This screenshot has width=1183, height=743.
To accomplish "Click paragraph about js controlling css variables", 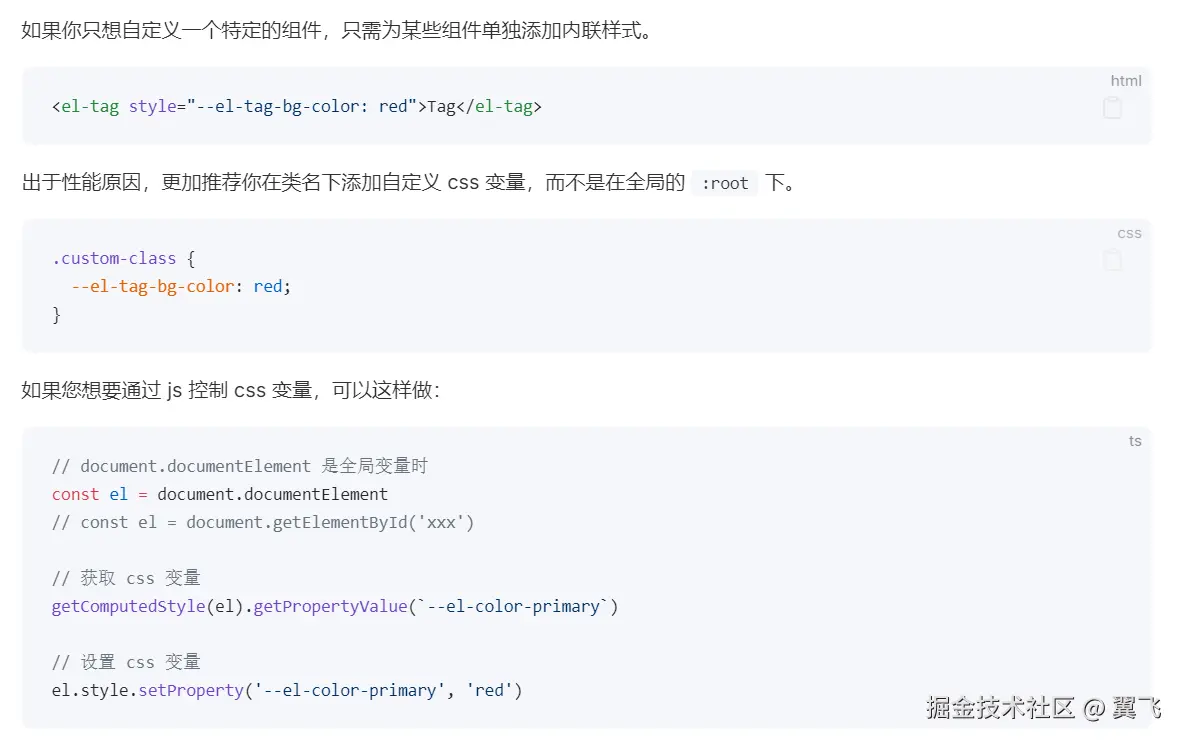I will tap(230, 390).
